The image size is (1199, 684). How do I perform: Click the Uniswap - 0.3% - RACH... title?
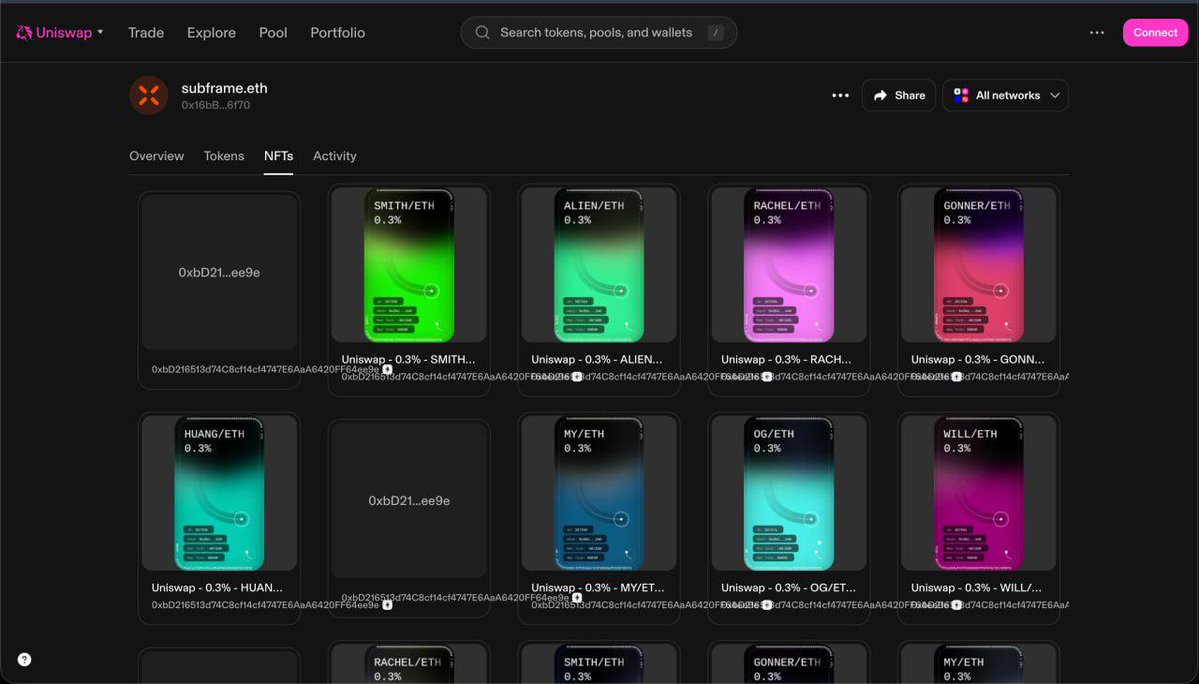pyautogui.click(x=786, y=359)
